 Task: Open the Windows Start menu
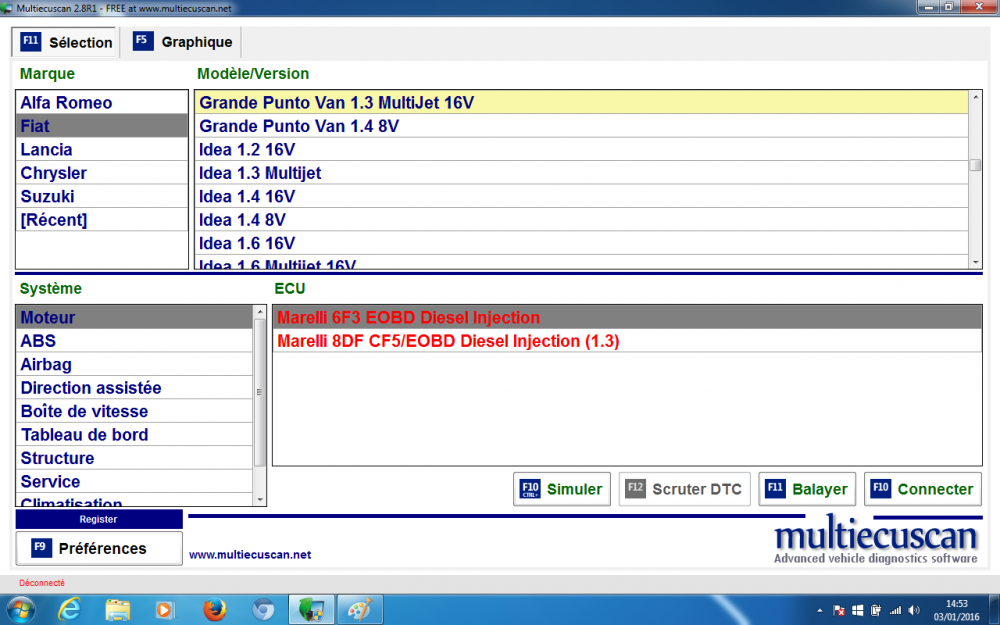coord(20,610)
